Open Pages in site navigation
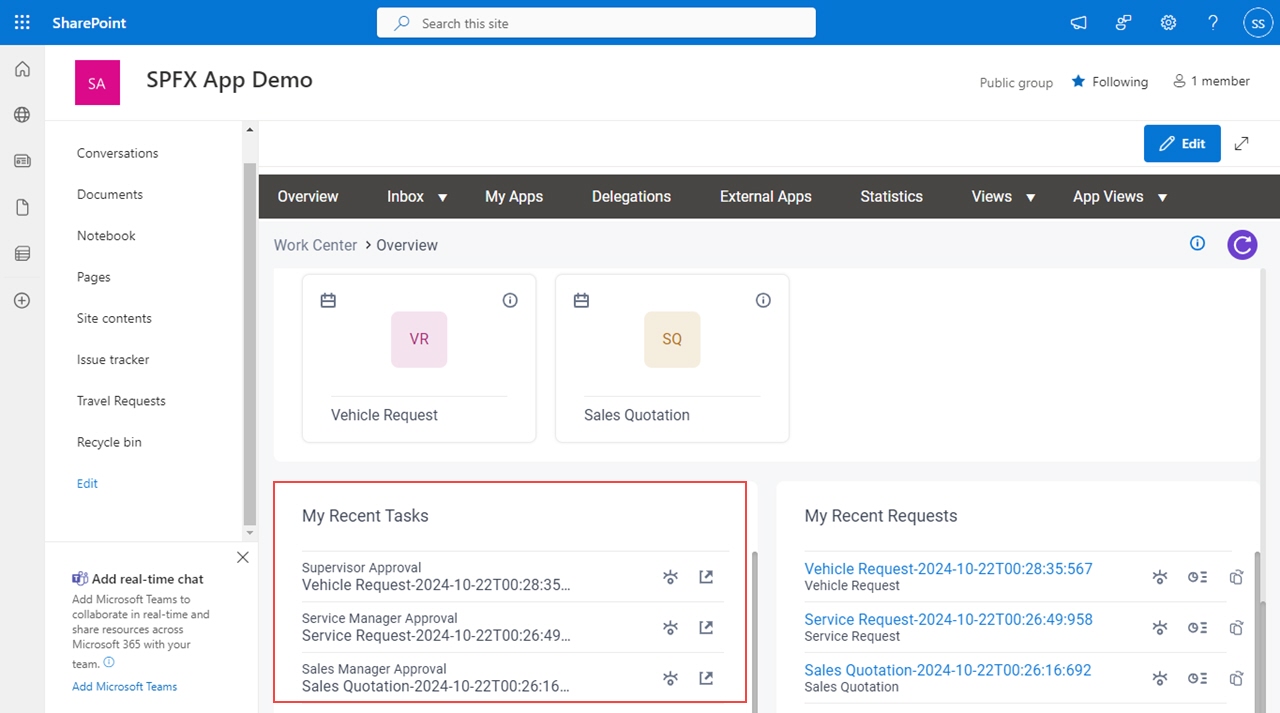1280x713 pixels. pyautogui.click(x=94, y=277)
